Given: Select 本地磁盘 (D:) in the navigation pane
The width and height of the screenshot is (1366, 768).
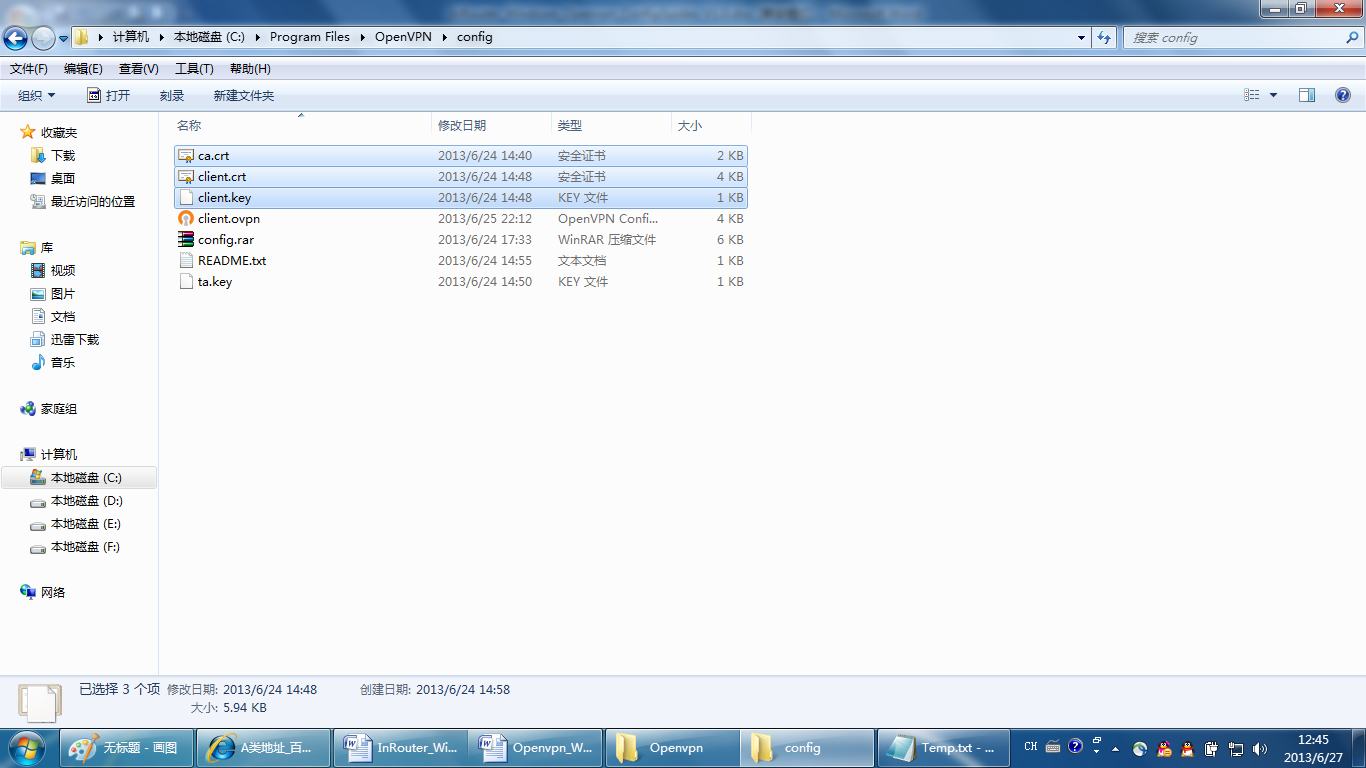Looking at the screenshot, I should coord(86,501).
